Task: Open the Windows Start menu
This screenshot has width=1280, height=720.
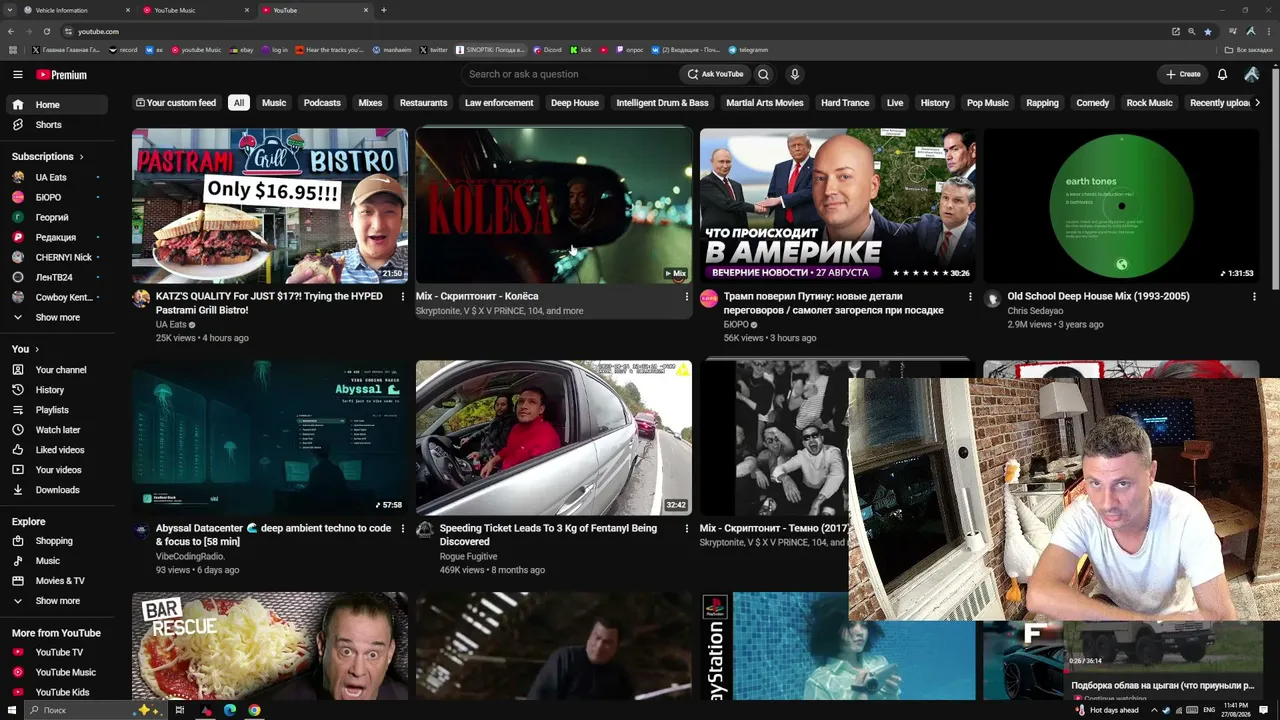Action: click(11, 710)
